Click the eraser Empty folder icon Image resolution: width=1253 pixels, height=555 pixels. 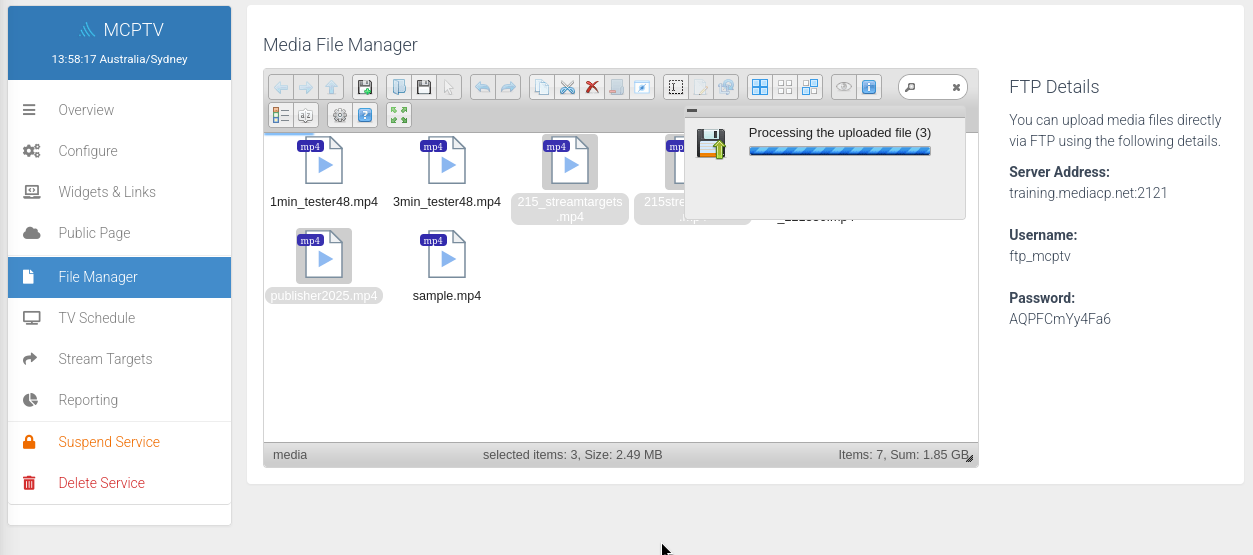click(617, 87)
